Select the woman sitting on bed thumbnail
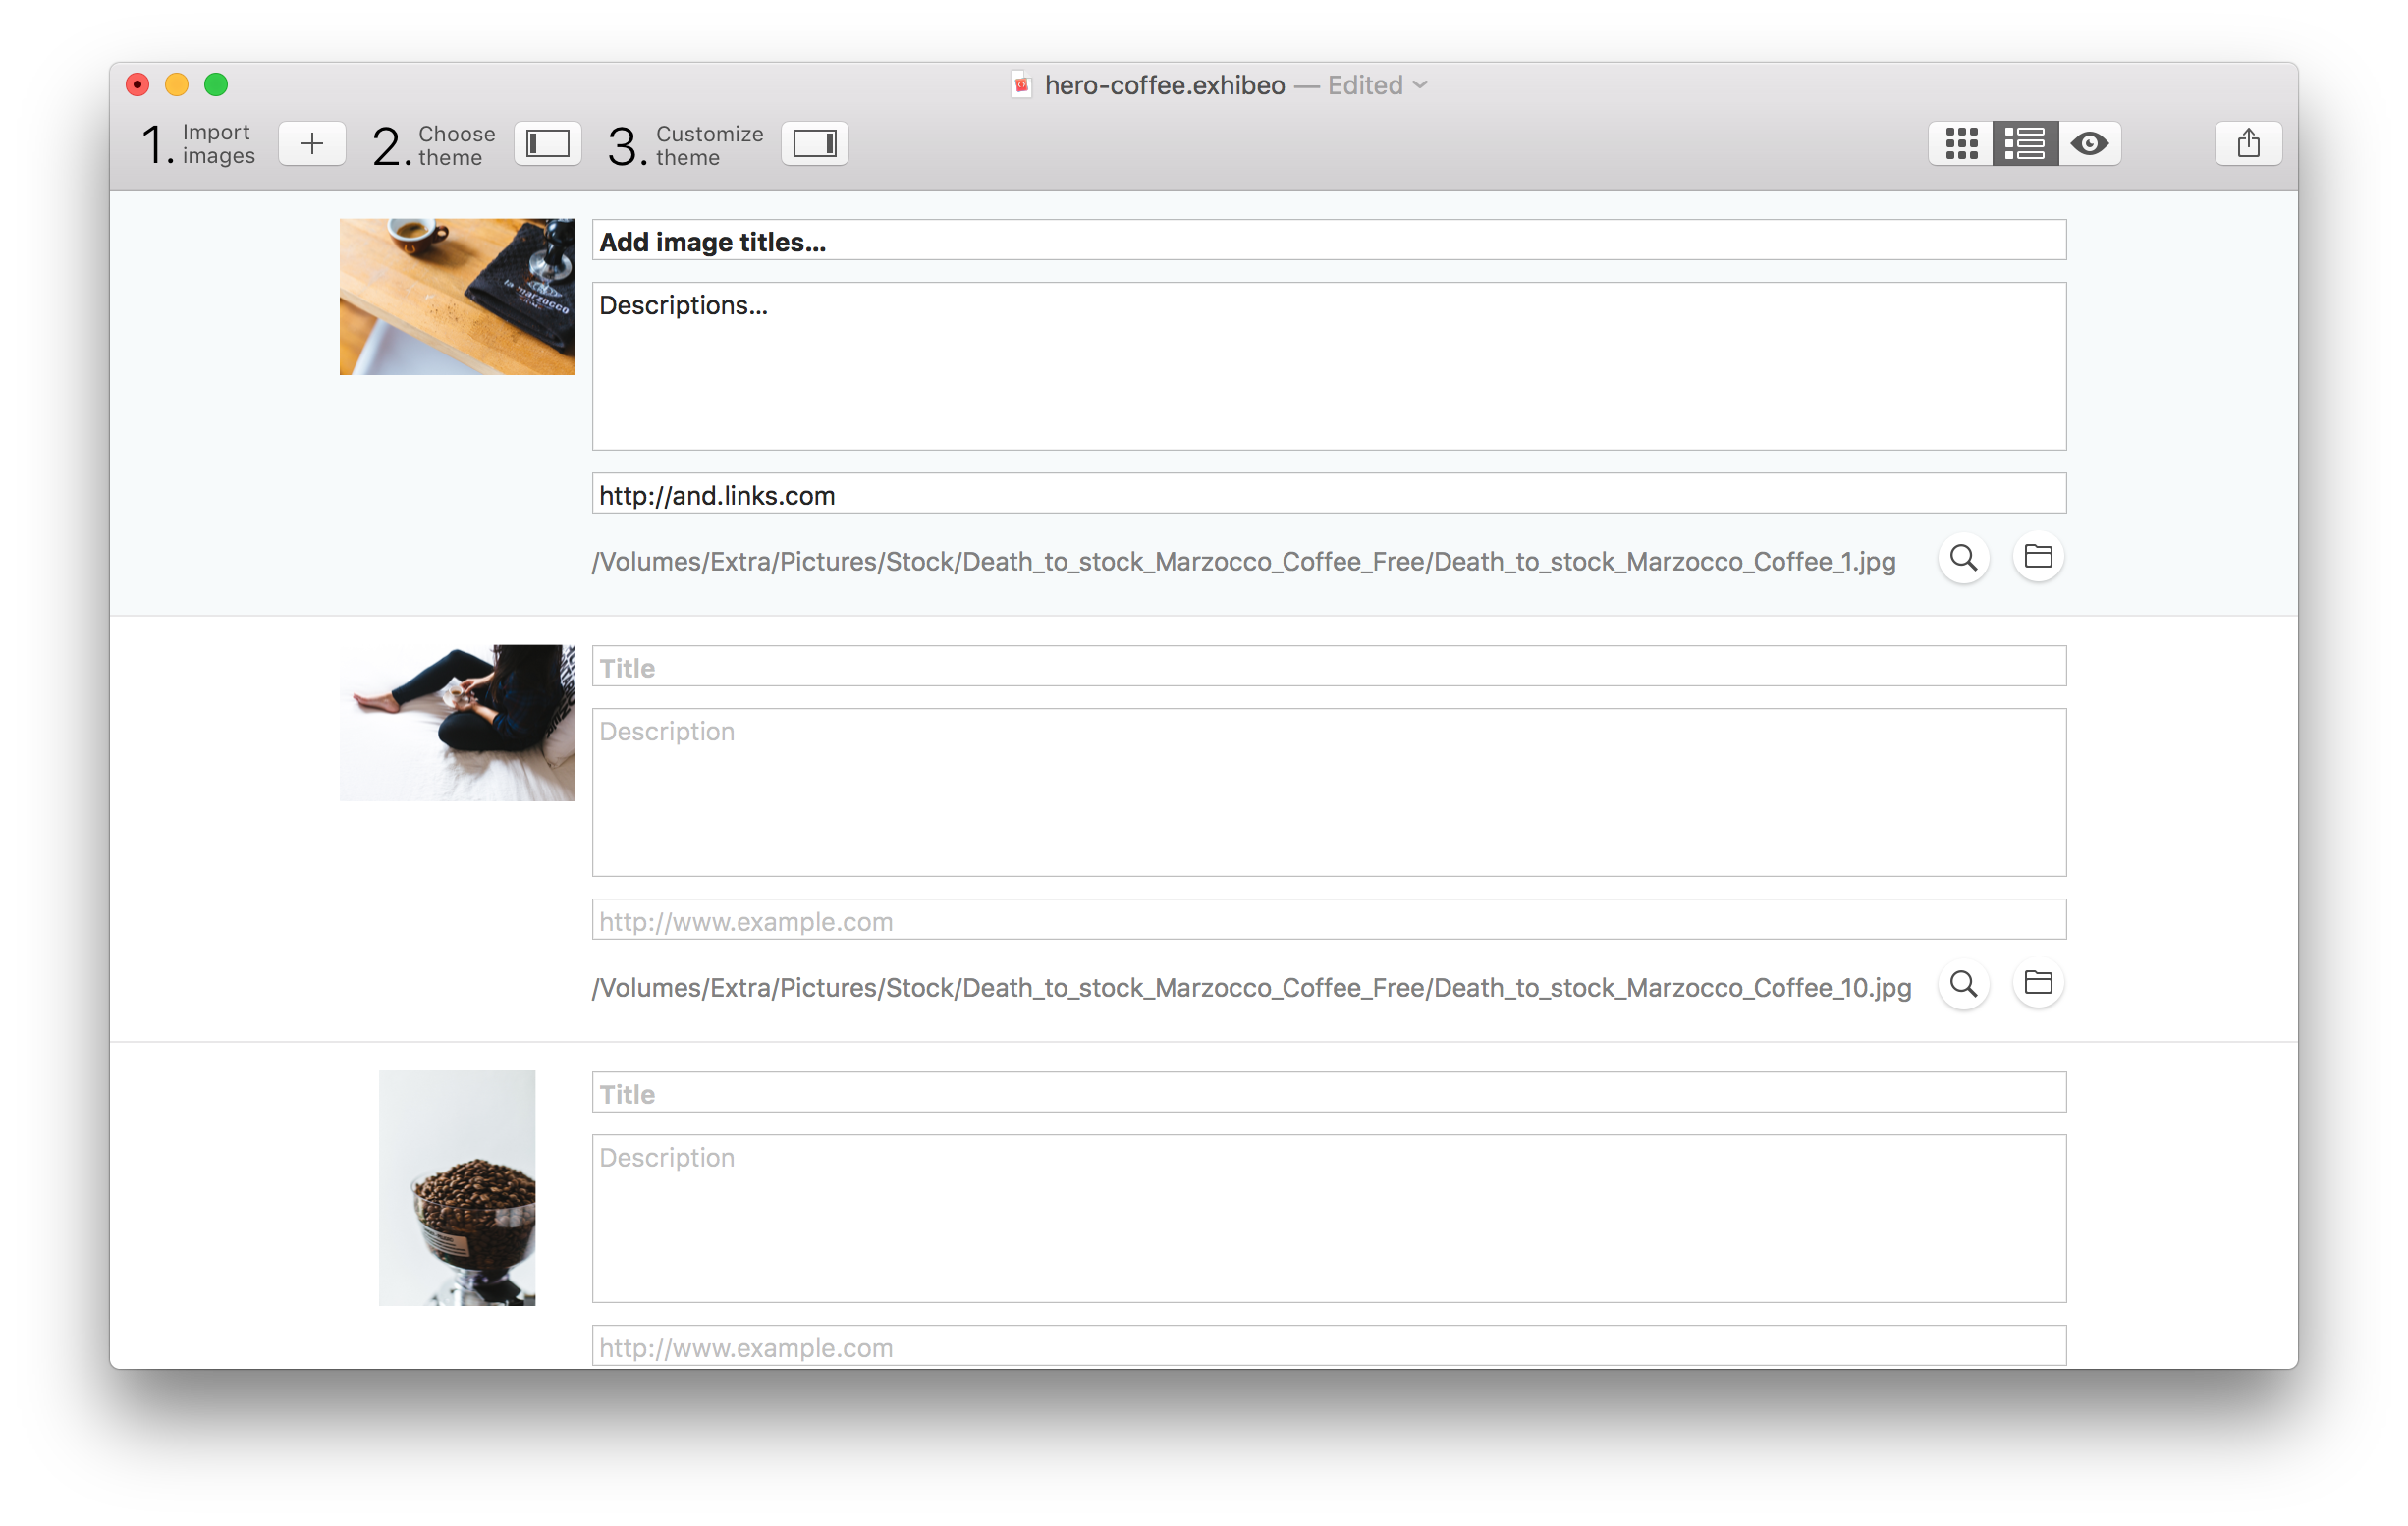2408x1526 pixels. click(457, 723)
